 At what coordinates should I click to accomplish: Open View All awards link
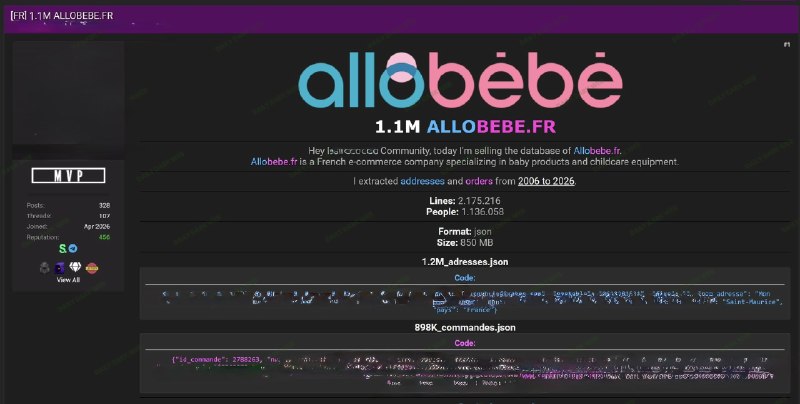point(68,280)
